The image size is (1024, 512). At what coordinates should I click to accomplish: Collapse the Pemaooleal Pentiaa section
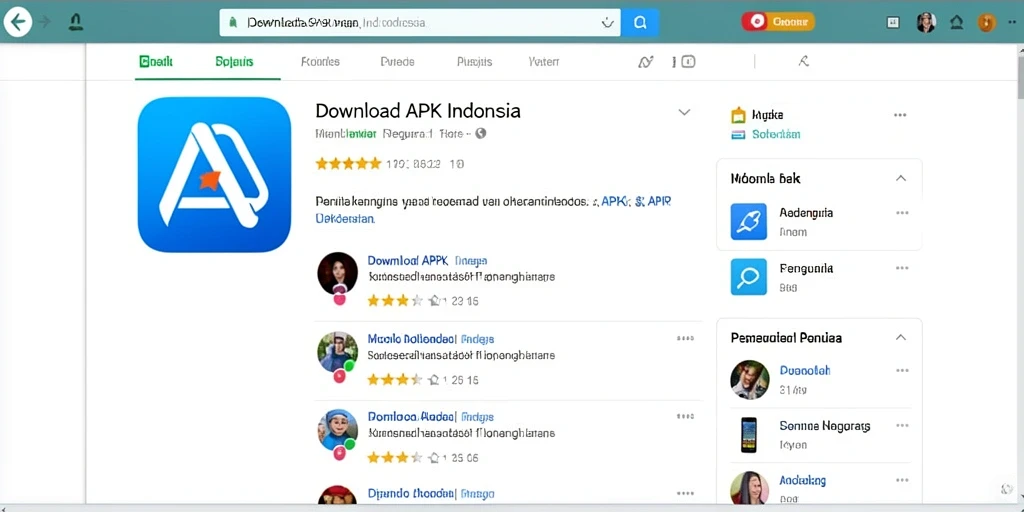tap(901, 338)
